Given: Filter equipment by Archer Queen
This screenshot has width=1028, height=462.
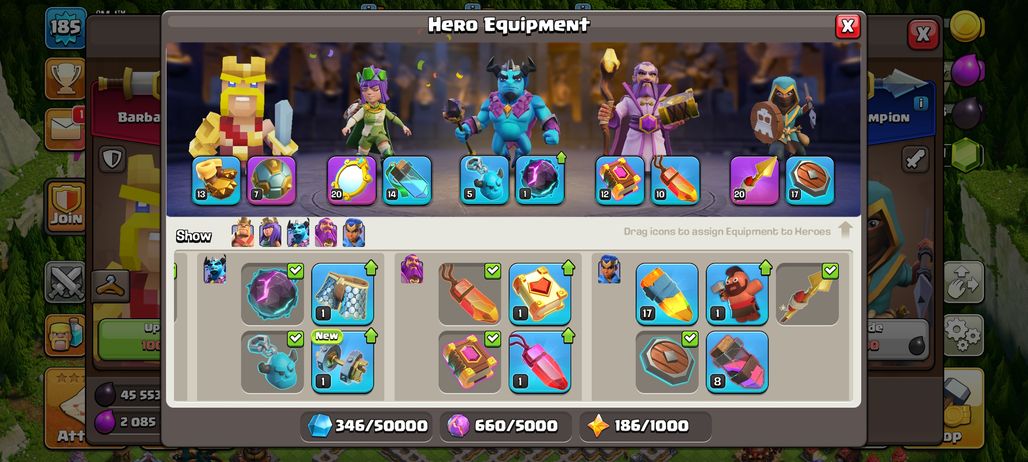Looking at the screenshot, I should [x=270, y=233].
